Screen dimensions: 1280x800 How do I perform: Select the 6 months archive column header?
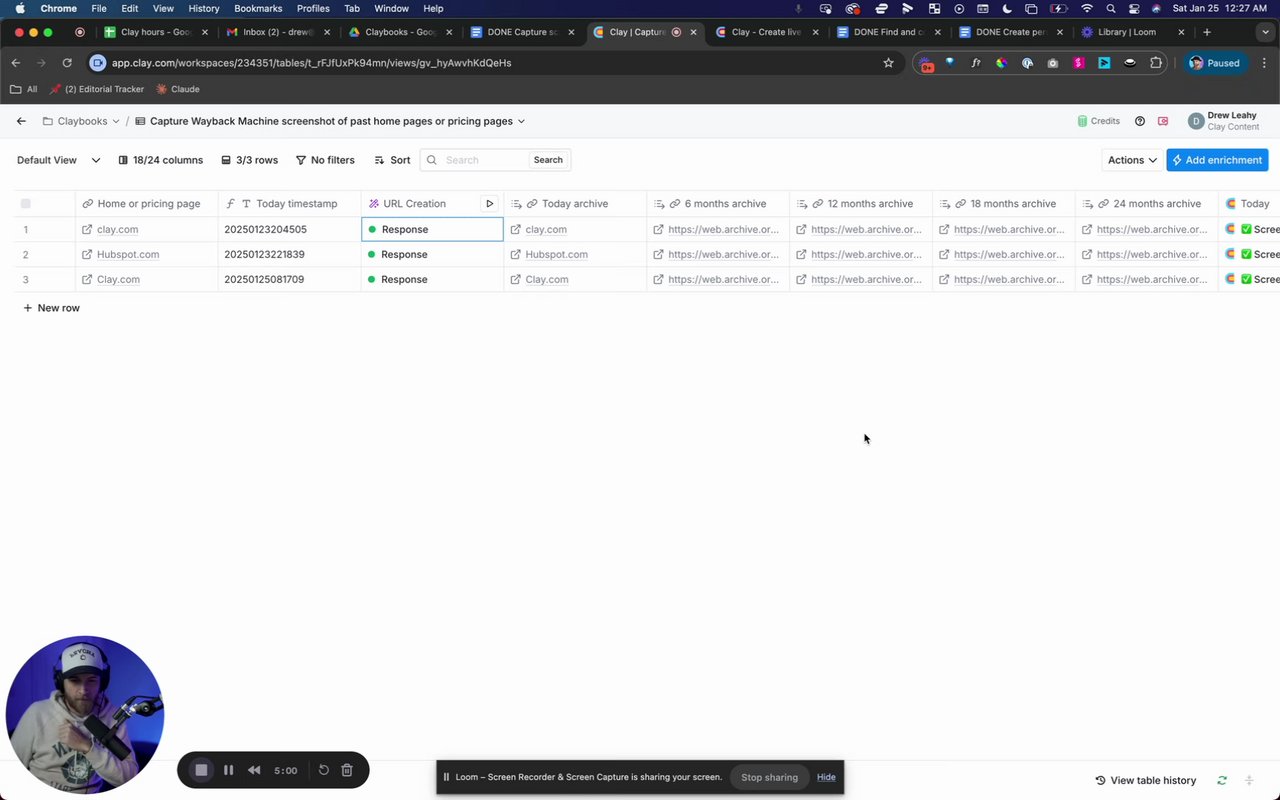[x=718, y=204]
